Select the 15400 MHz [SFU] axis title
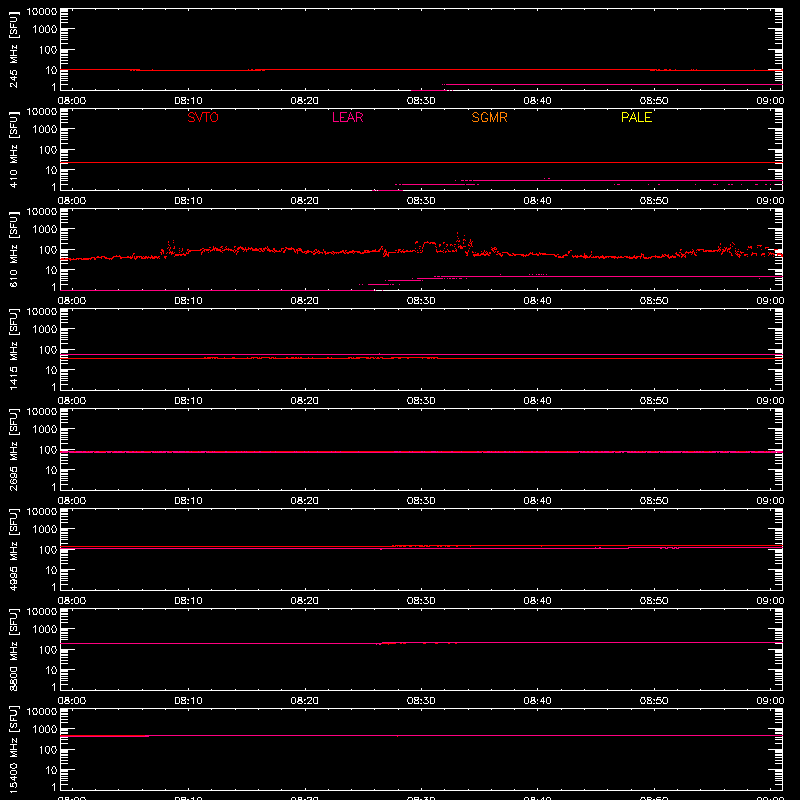 tap(13, 749)
